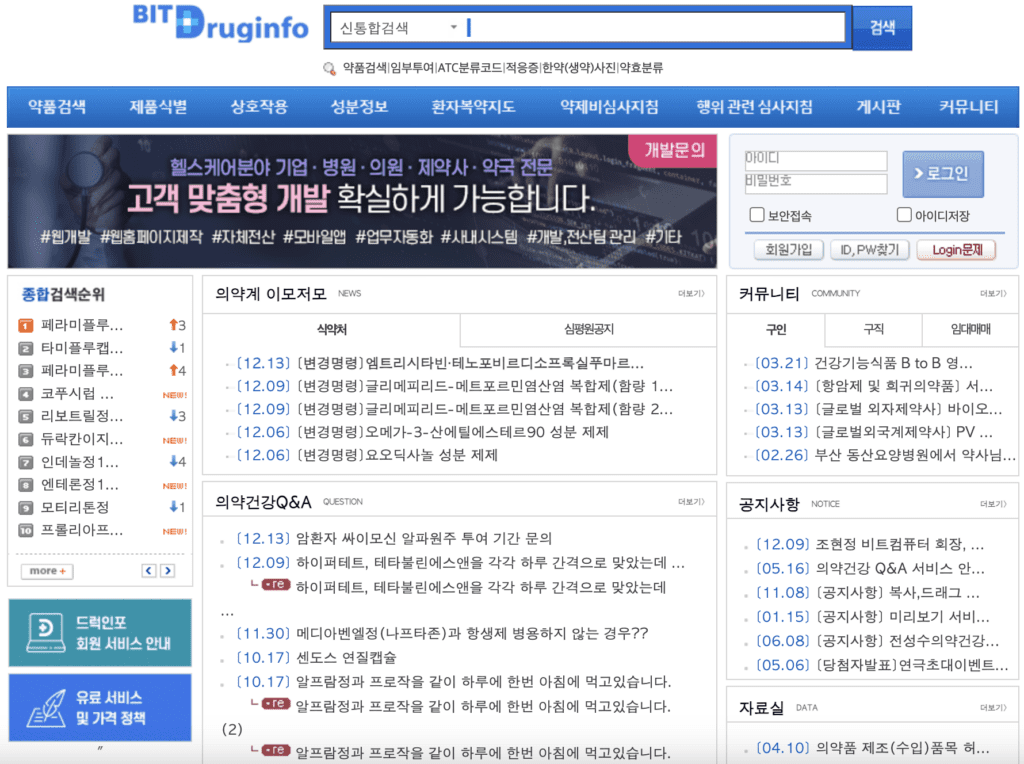Click the NEW badge beside 듀락칸이지
The image size is (1024, 764).
coord(174,441)
